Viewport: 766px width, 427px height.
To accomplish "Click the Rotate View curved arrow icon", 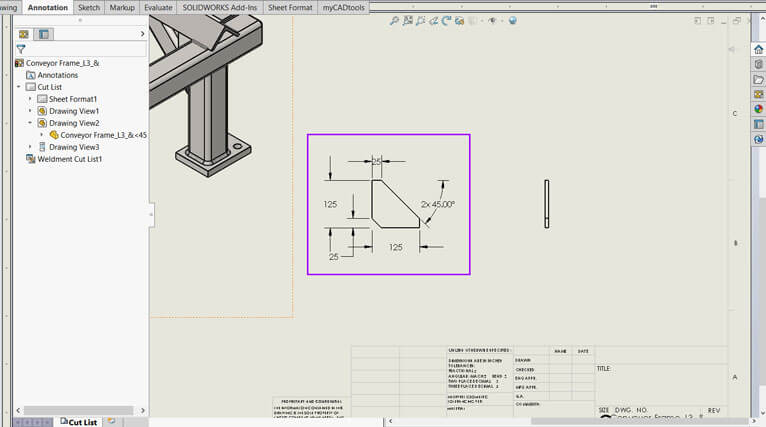I will pyautogui.click(x=446, y=21).
